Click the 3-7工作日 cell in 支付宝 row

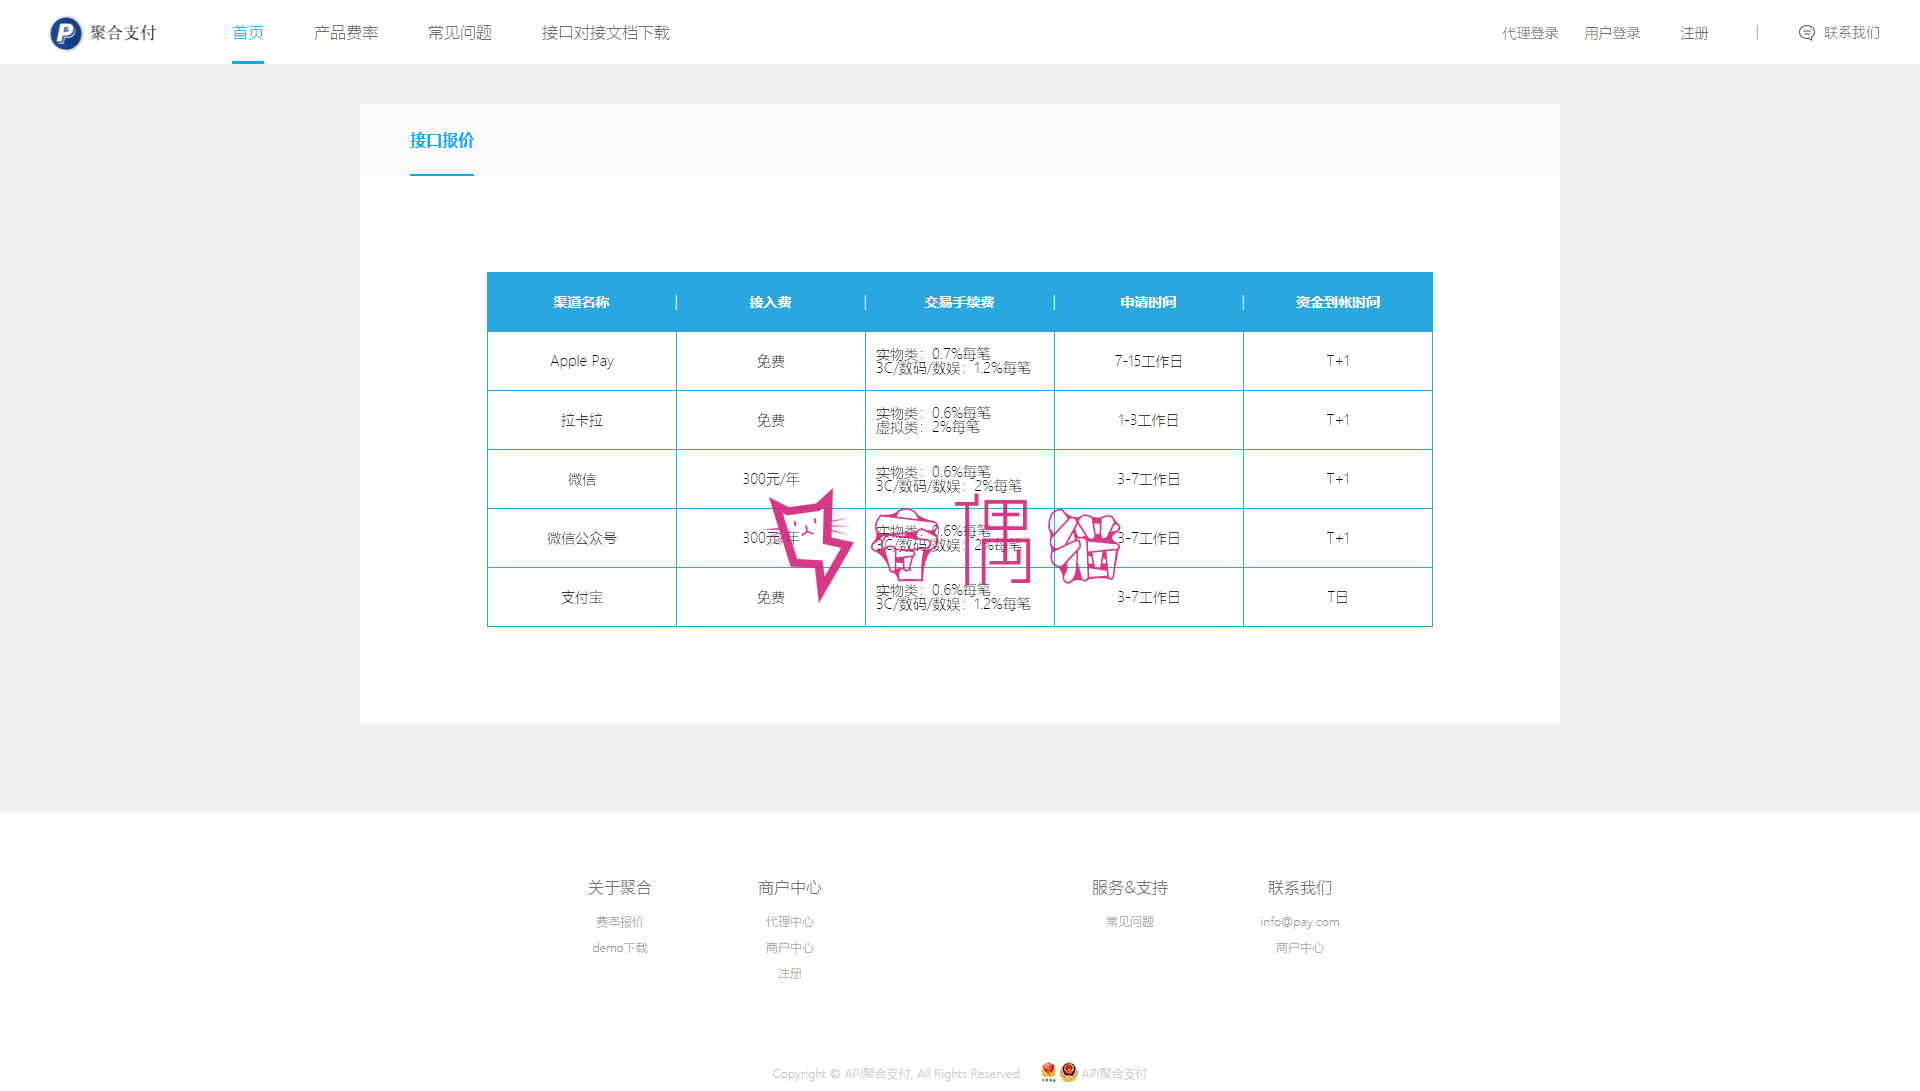[x=1149, y=597]
